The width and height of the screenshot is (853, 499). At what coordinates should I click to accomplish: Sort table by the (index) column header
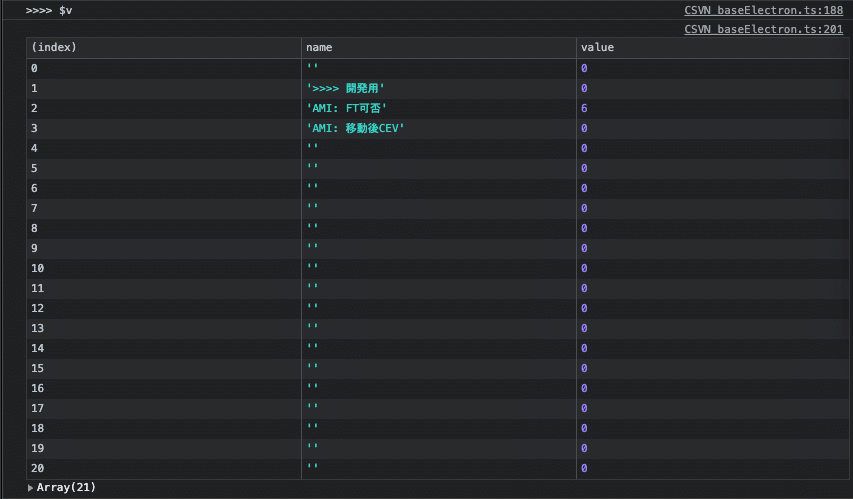coord(164,47)
